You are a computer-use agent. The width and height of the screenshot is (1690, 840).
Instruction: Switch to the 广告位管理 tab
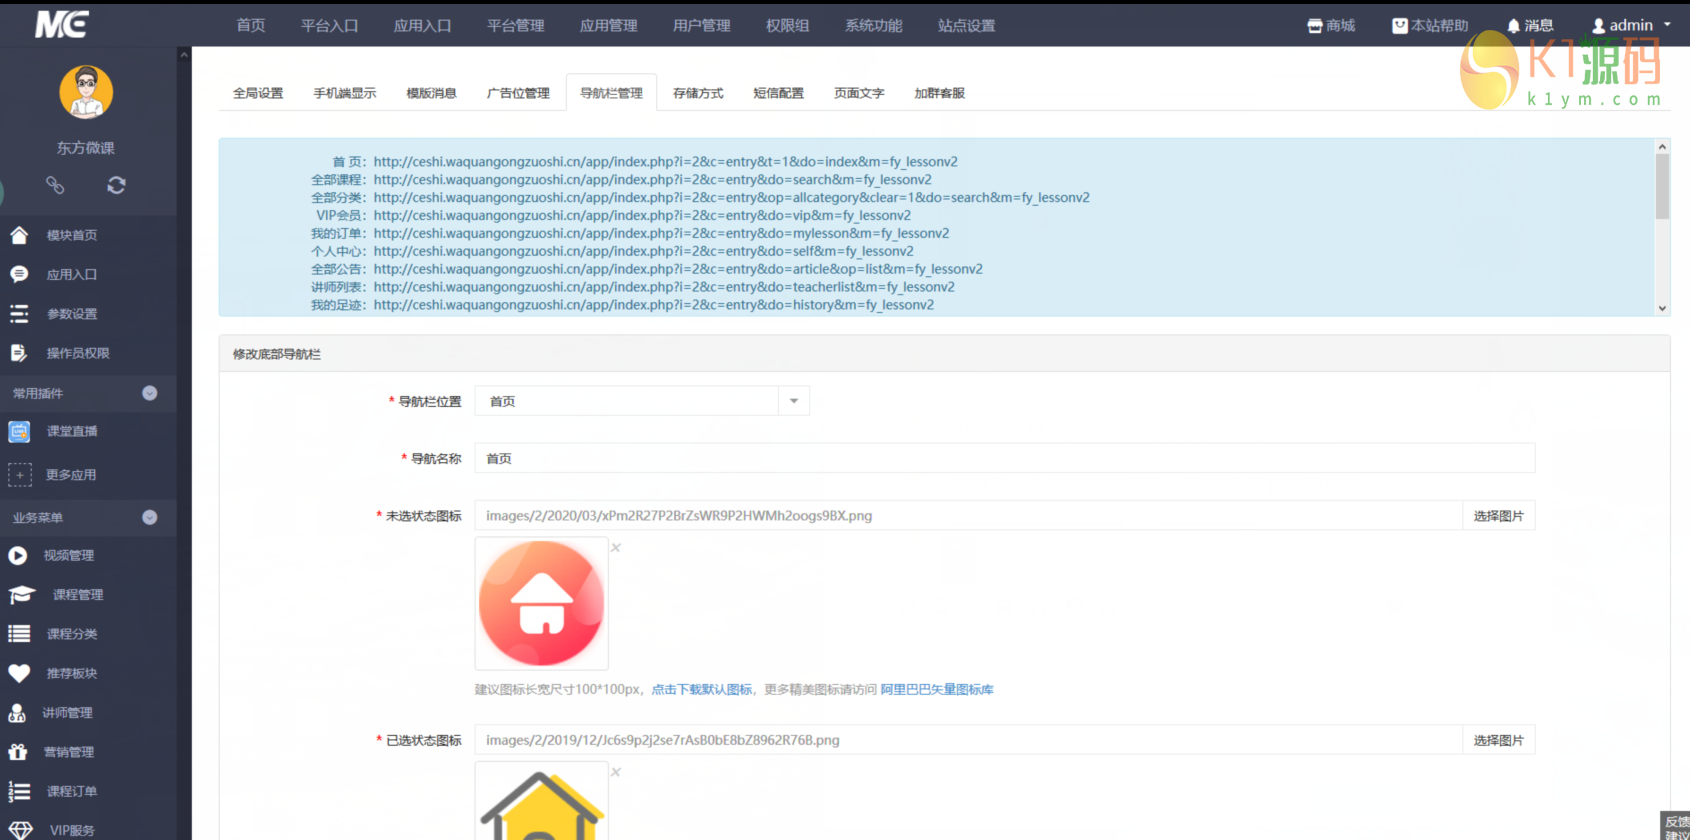(518, 93)
